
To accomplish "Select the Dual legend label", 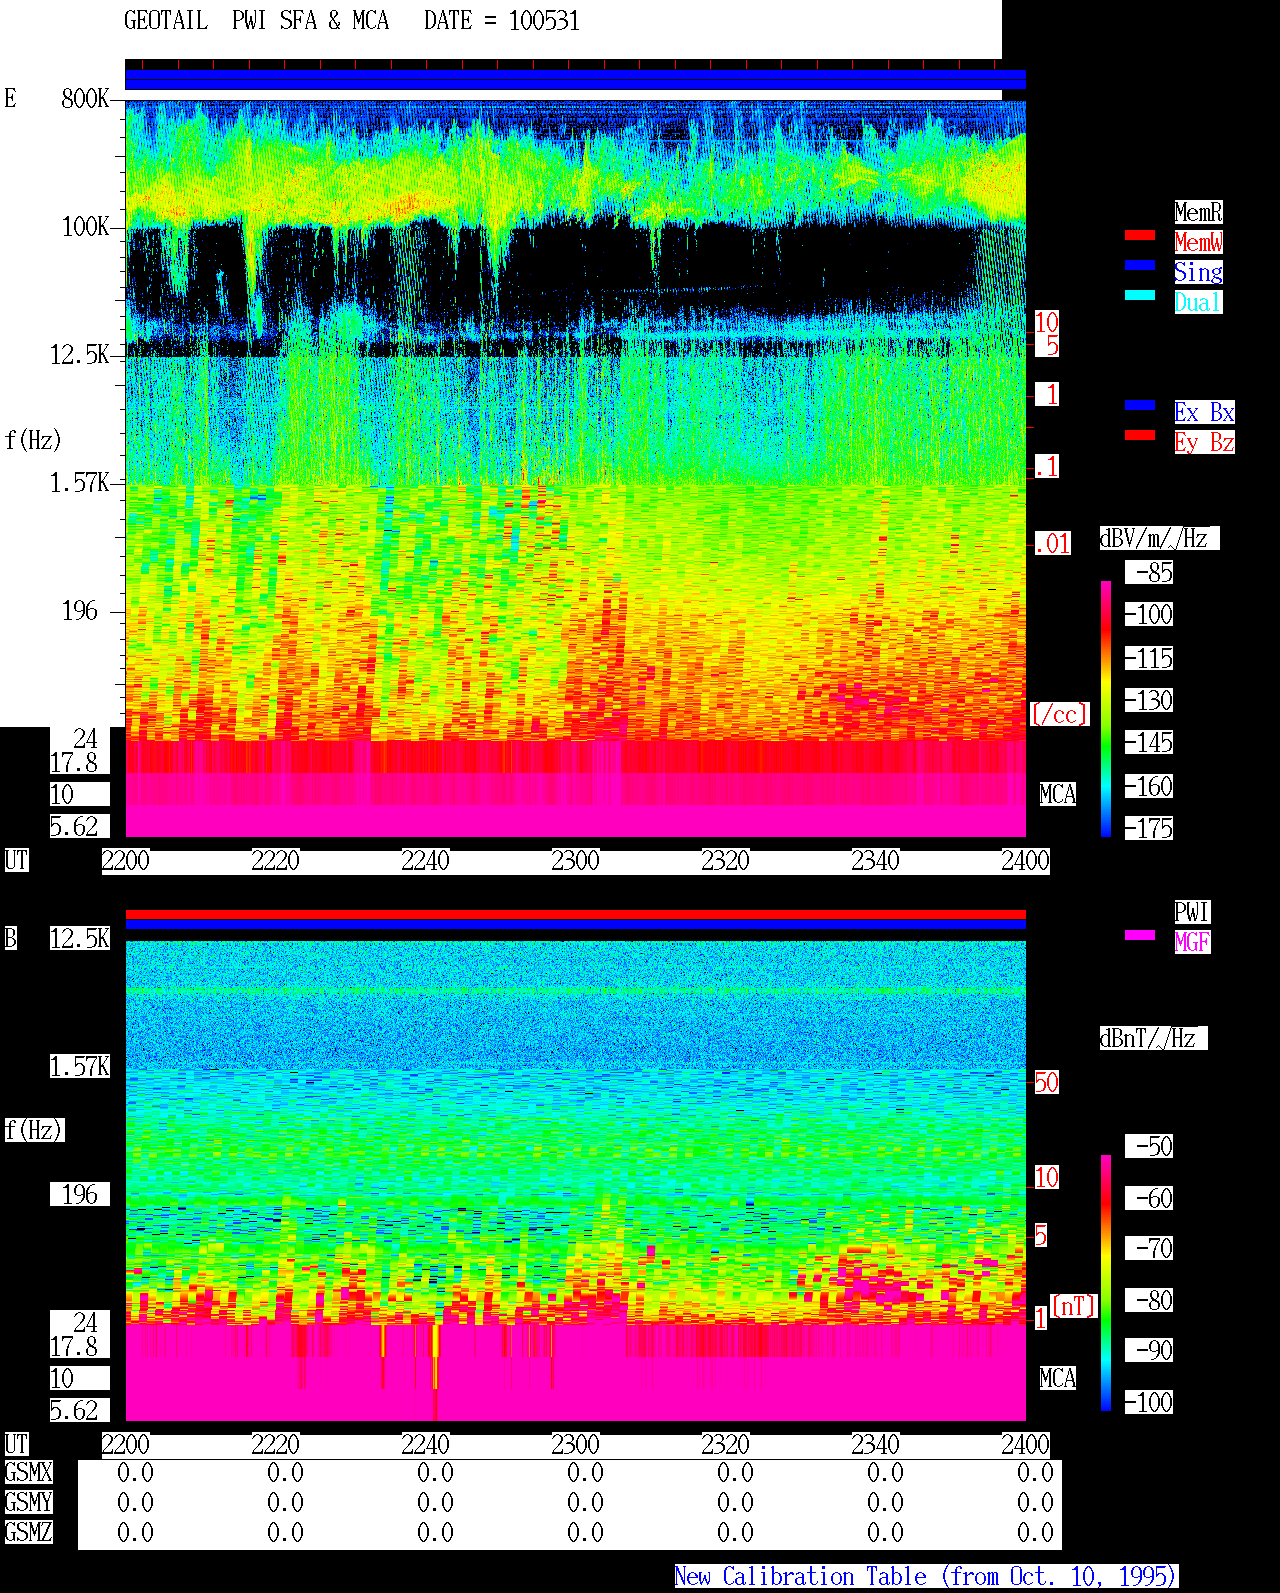I will click(1198, 302).
